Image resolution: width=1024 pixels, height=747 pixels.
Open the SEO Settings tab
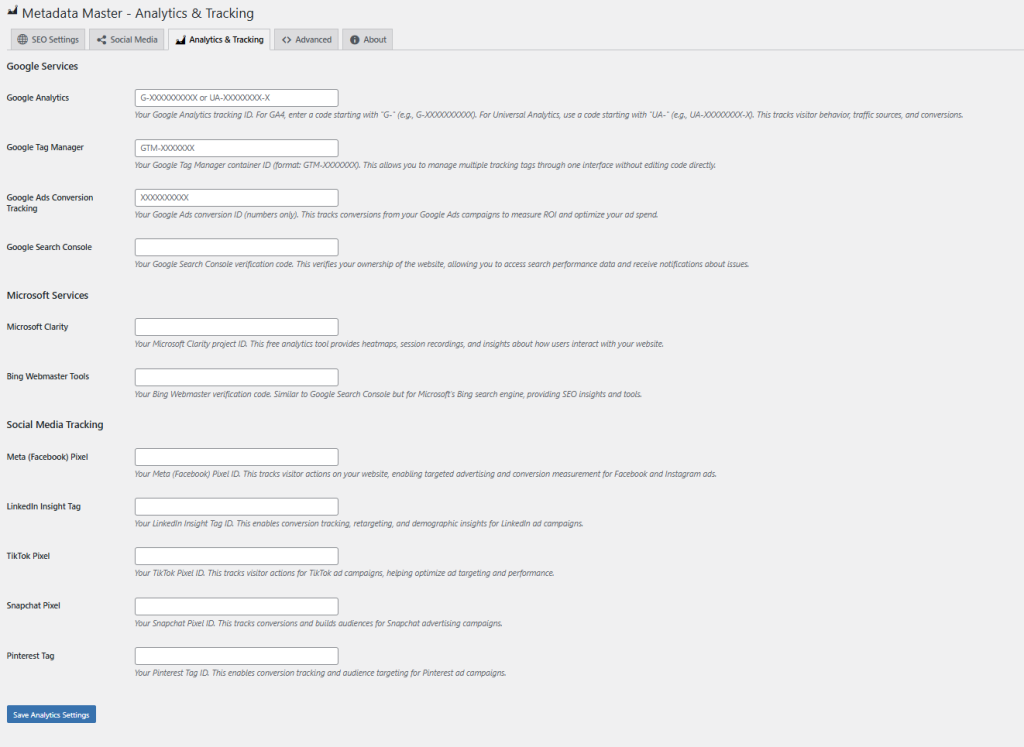[x=48, y=39]
